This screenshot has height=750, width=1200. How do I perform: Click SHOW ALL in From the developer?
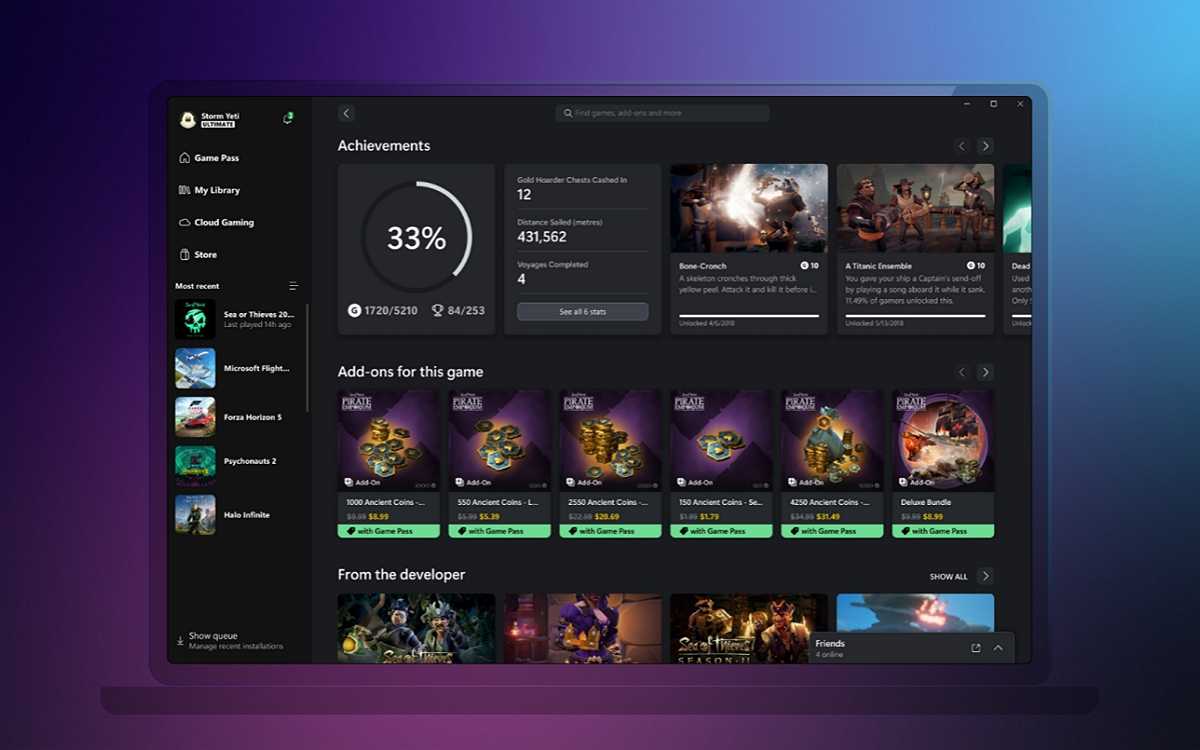pos(948,577)
